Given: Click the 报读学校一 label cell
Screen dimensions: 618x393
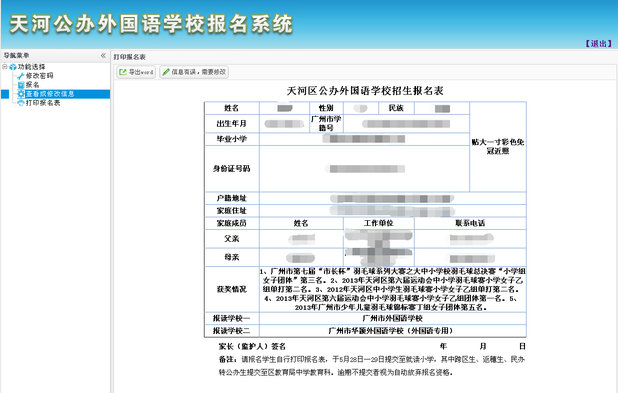Looking at the screenshot, I should click(x=232, y=318).
